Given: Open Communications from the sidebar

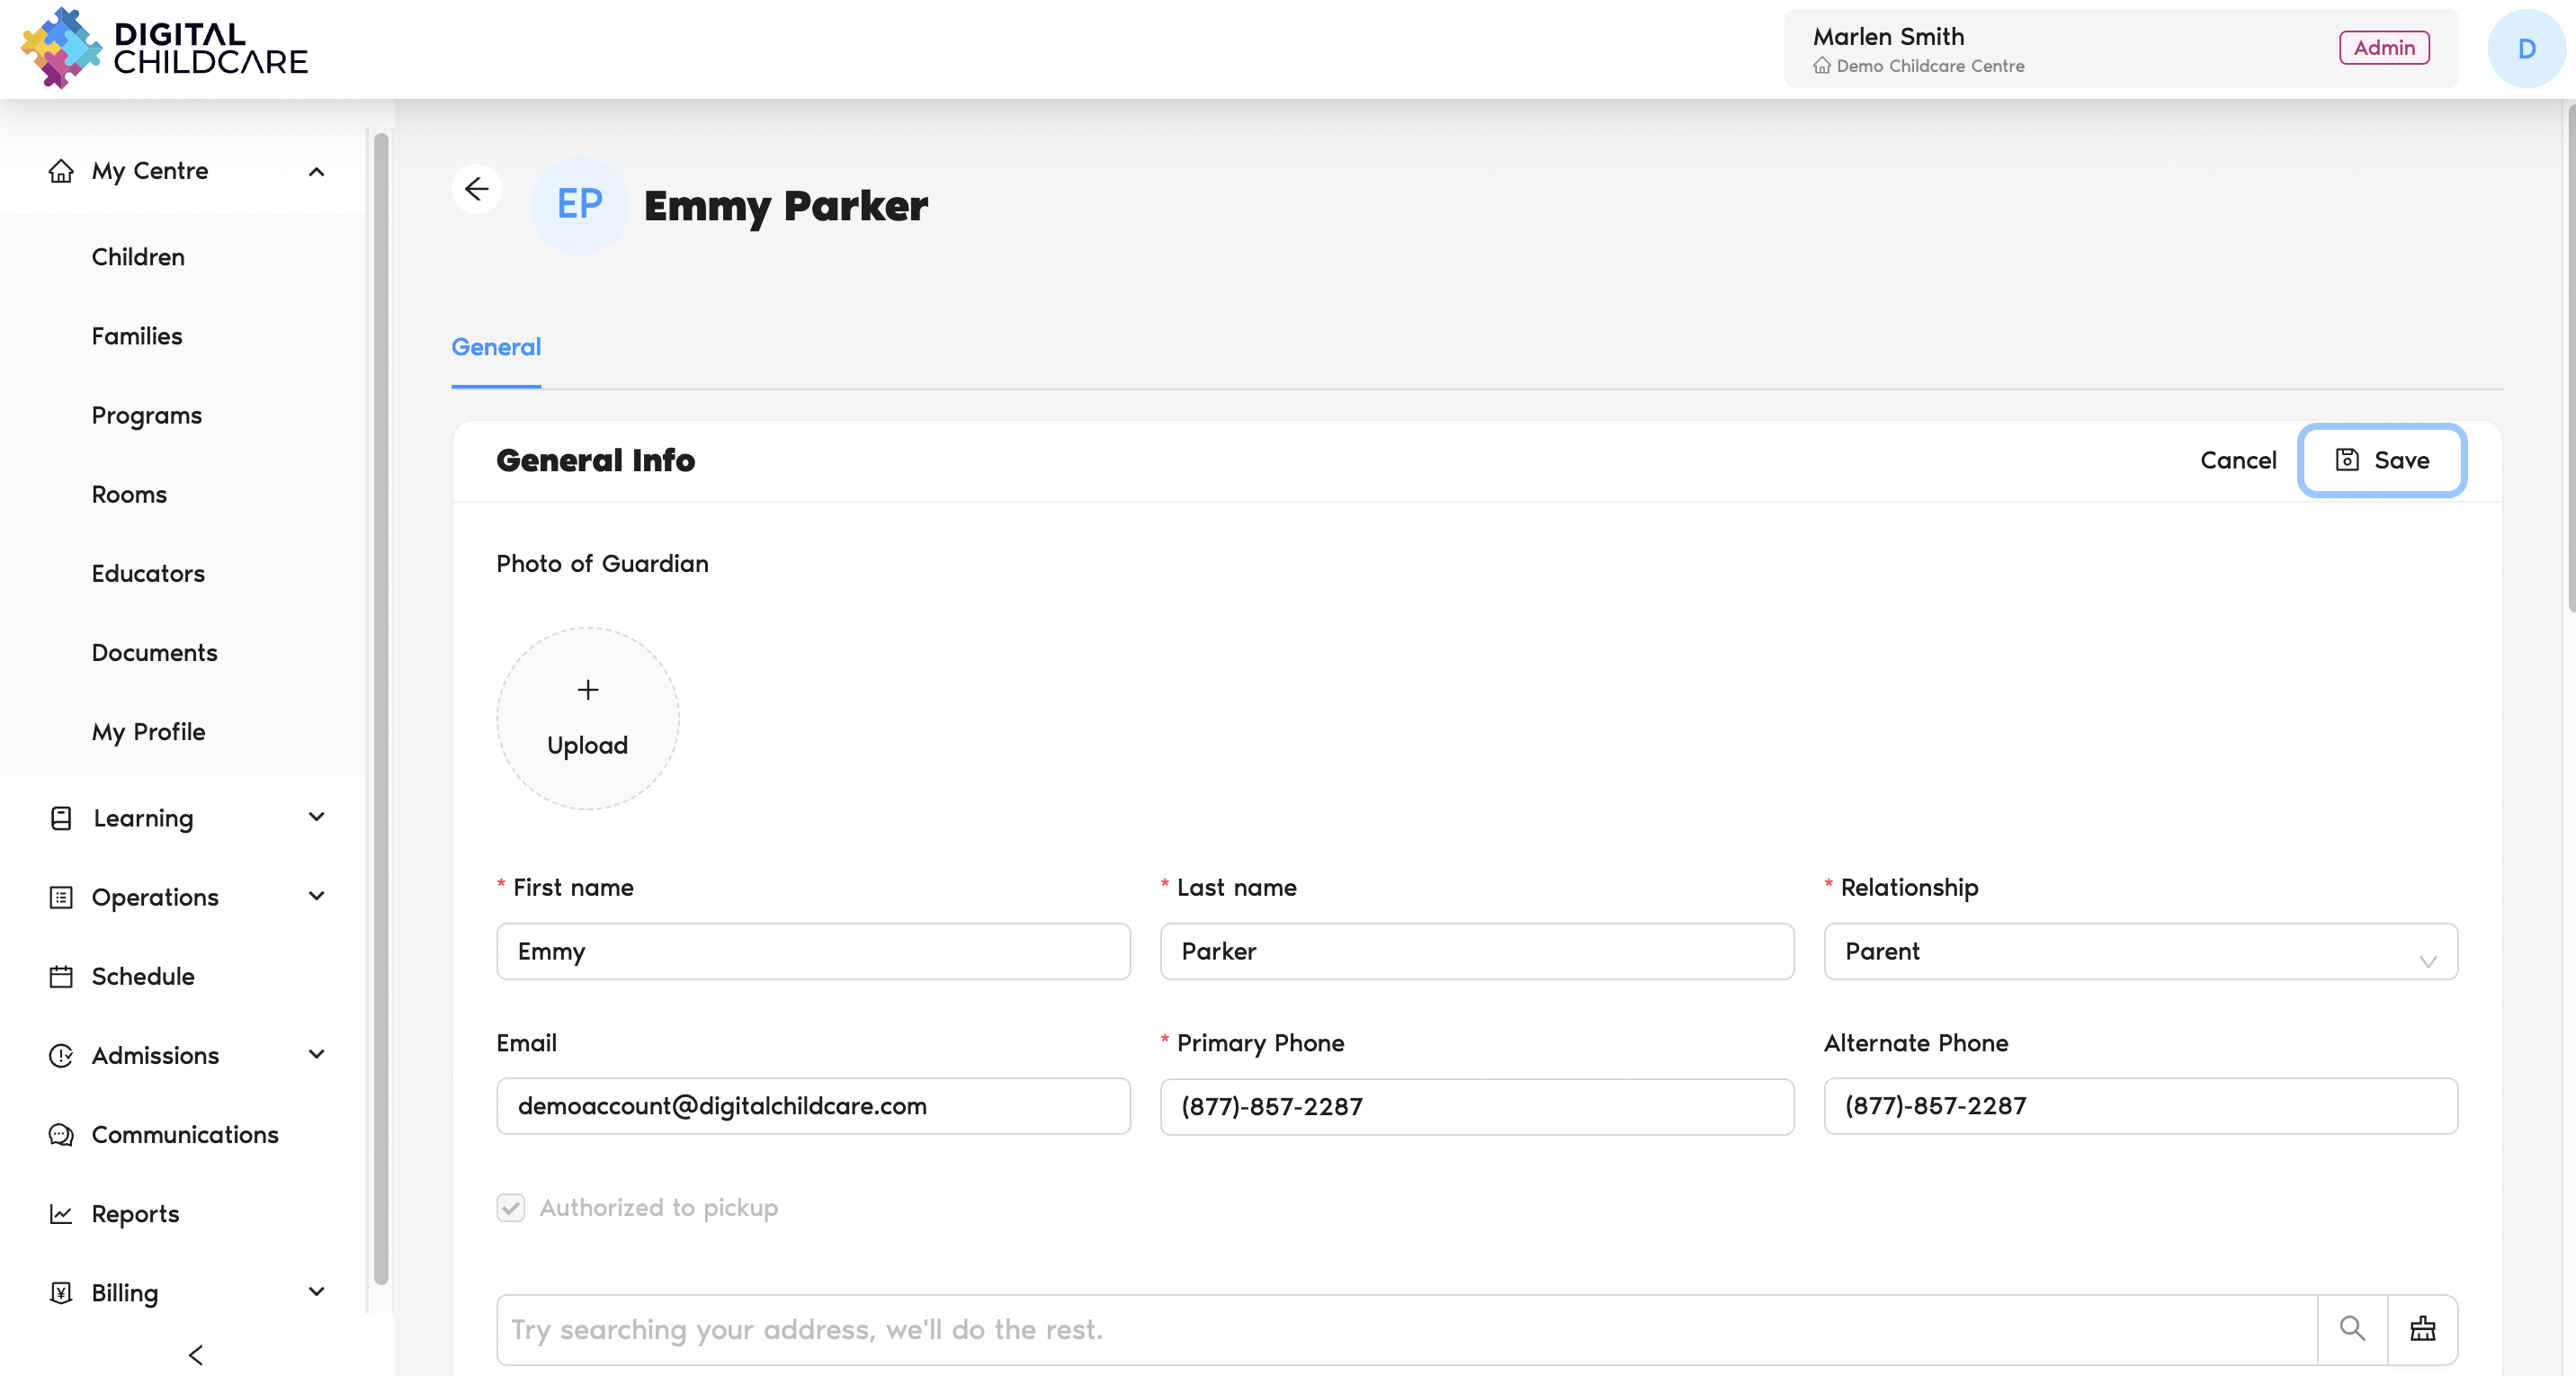Looking at the screenshot, I should coord(185,1134).
